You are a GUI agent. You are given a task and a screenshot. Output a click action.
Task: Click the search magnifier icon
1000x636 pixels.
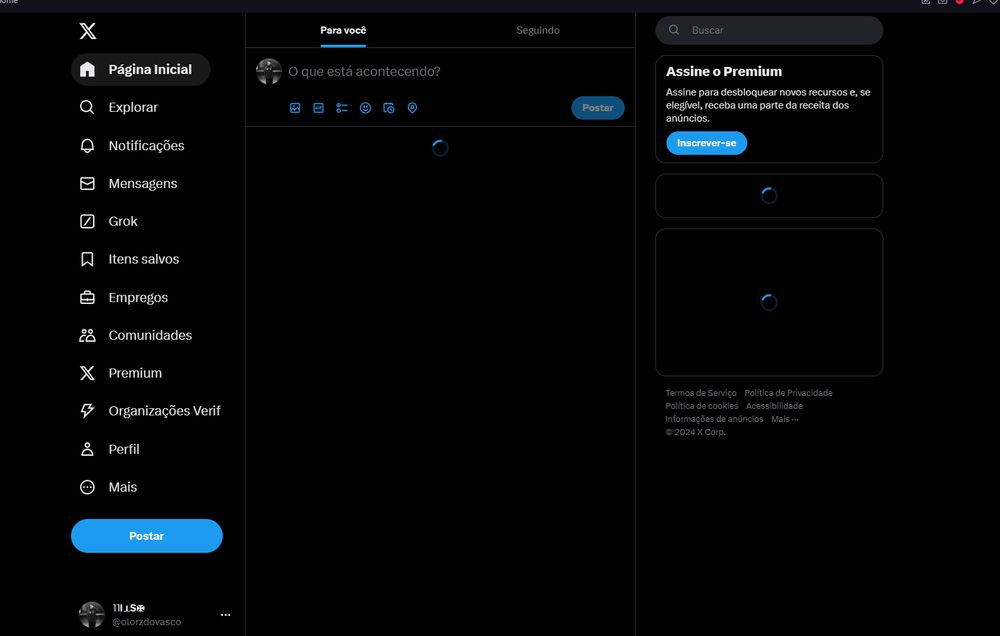[674, 30]
